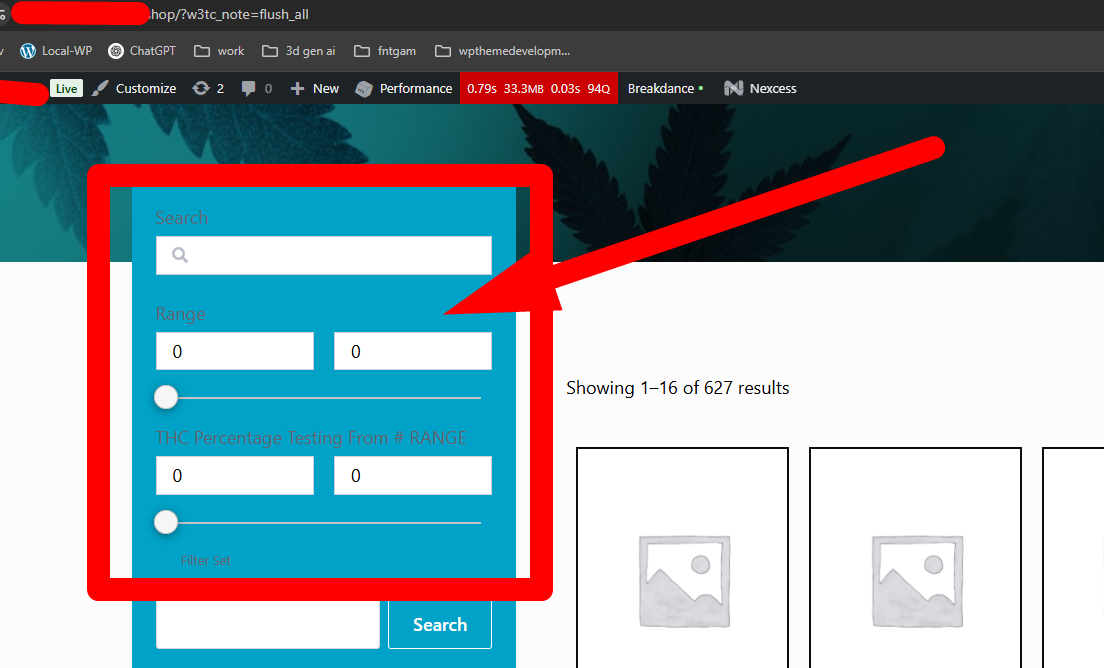Focus the Range minimum value field

234,351
